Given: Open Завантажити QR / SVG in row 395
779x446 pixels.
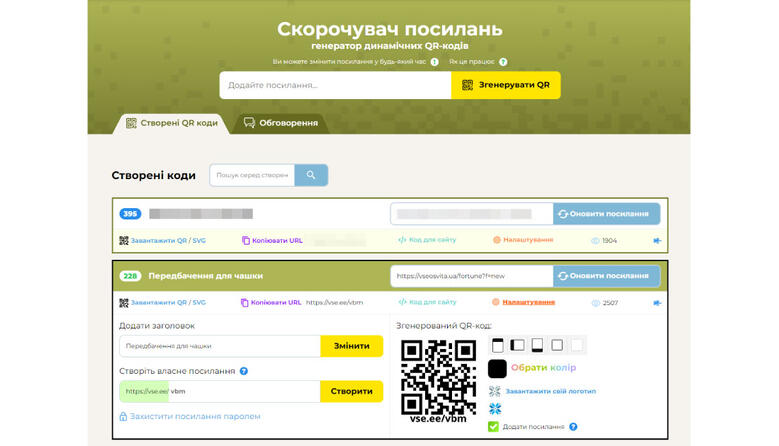Looking at the screenshot, I should (168, 240).
